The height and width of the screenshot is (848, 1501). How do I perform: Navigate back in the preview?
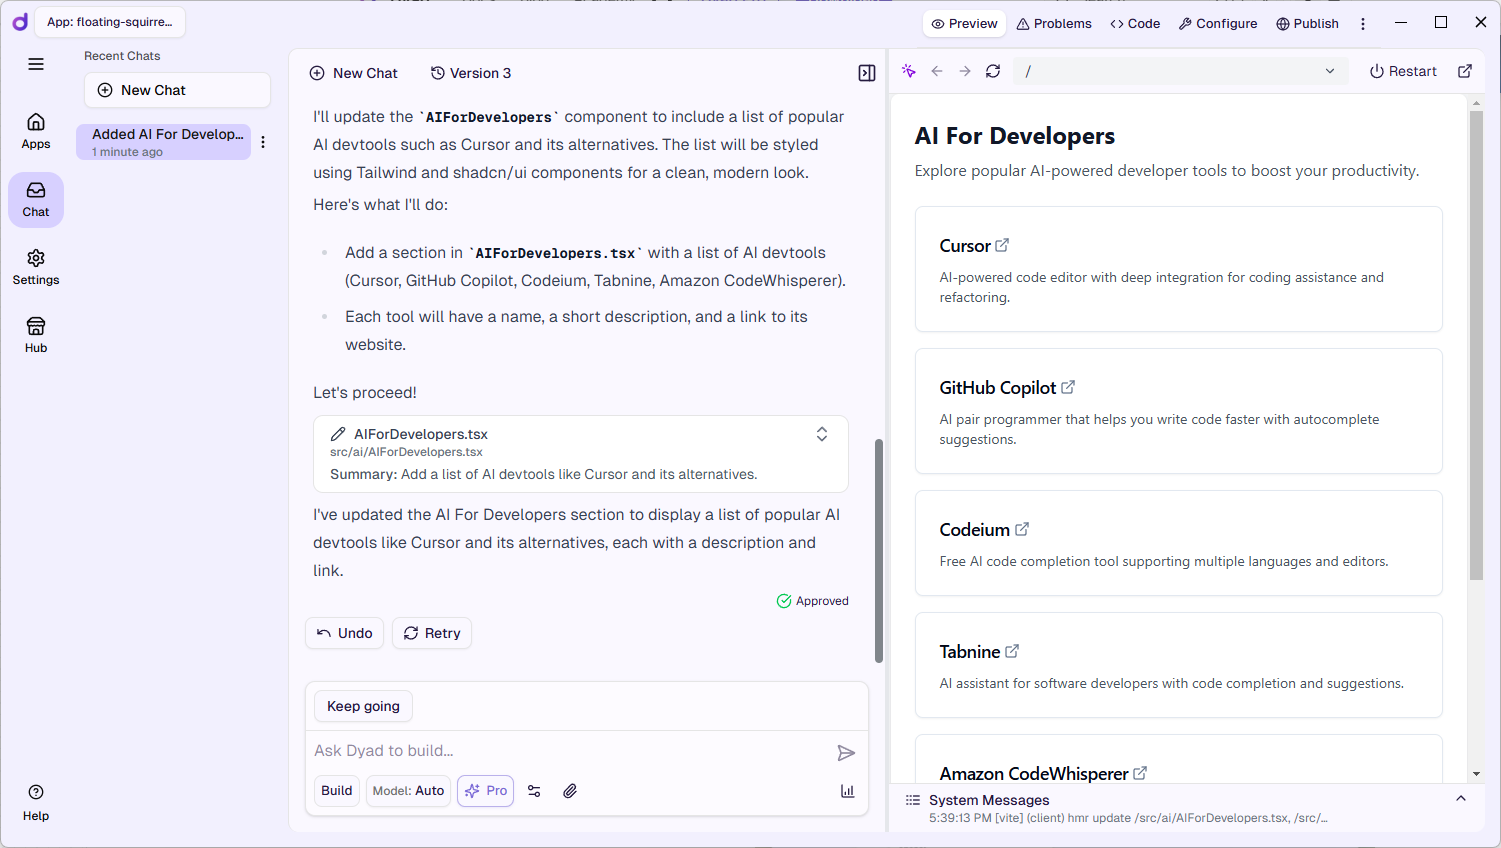point(937,71)
